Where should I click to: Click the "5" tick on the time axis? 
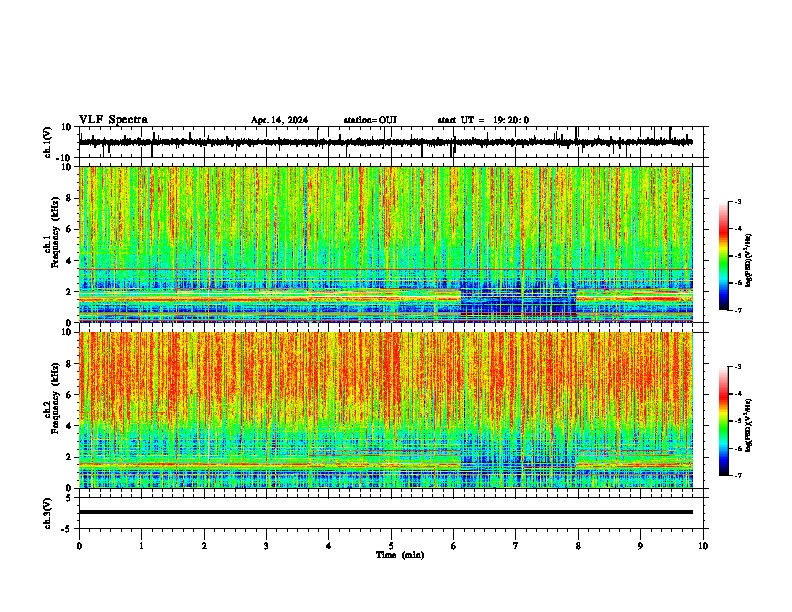point(391,546)
